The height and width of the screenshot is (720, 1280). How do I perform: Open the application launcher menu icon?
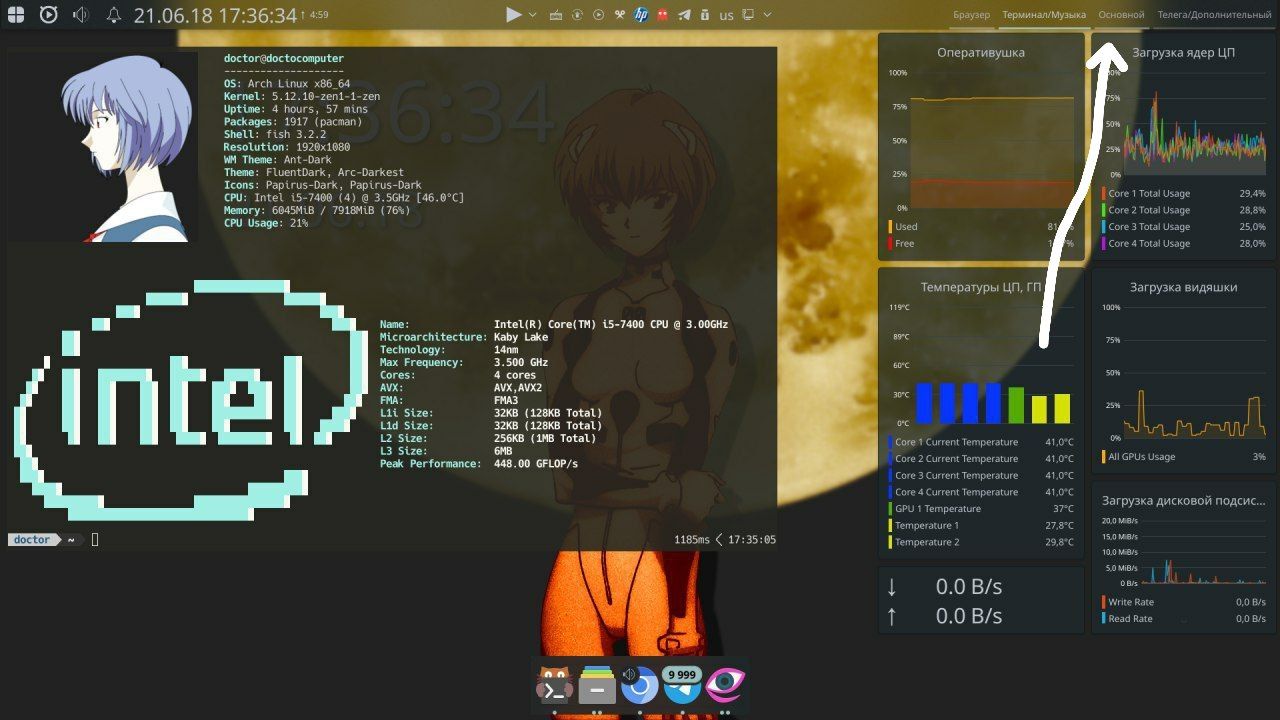[17, 15]
